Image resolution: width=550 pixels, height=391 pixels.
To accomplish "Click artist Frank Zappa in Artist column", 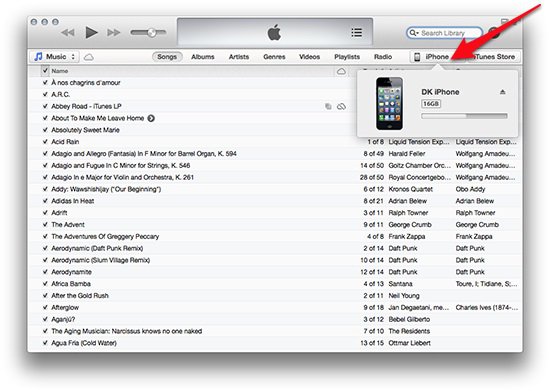I will pos(407,237).
